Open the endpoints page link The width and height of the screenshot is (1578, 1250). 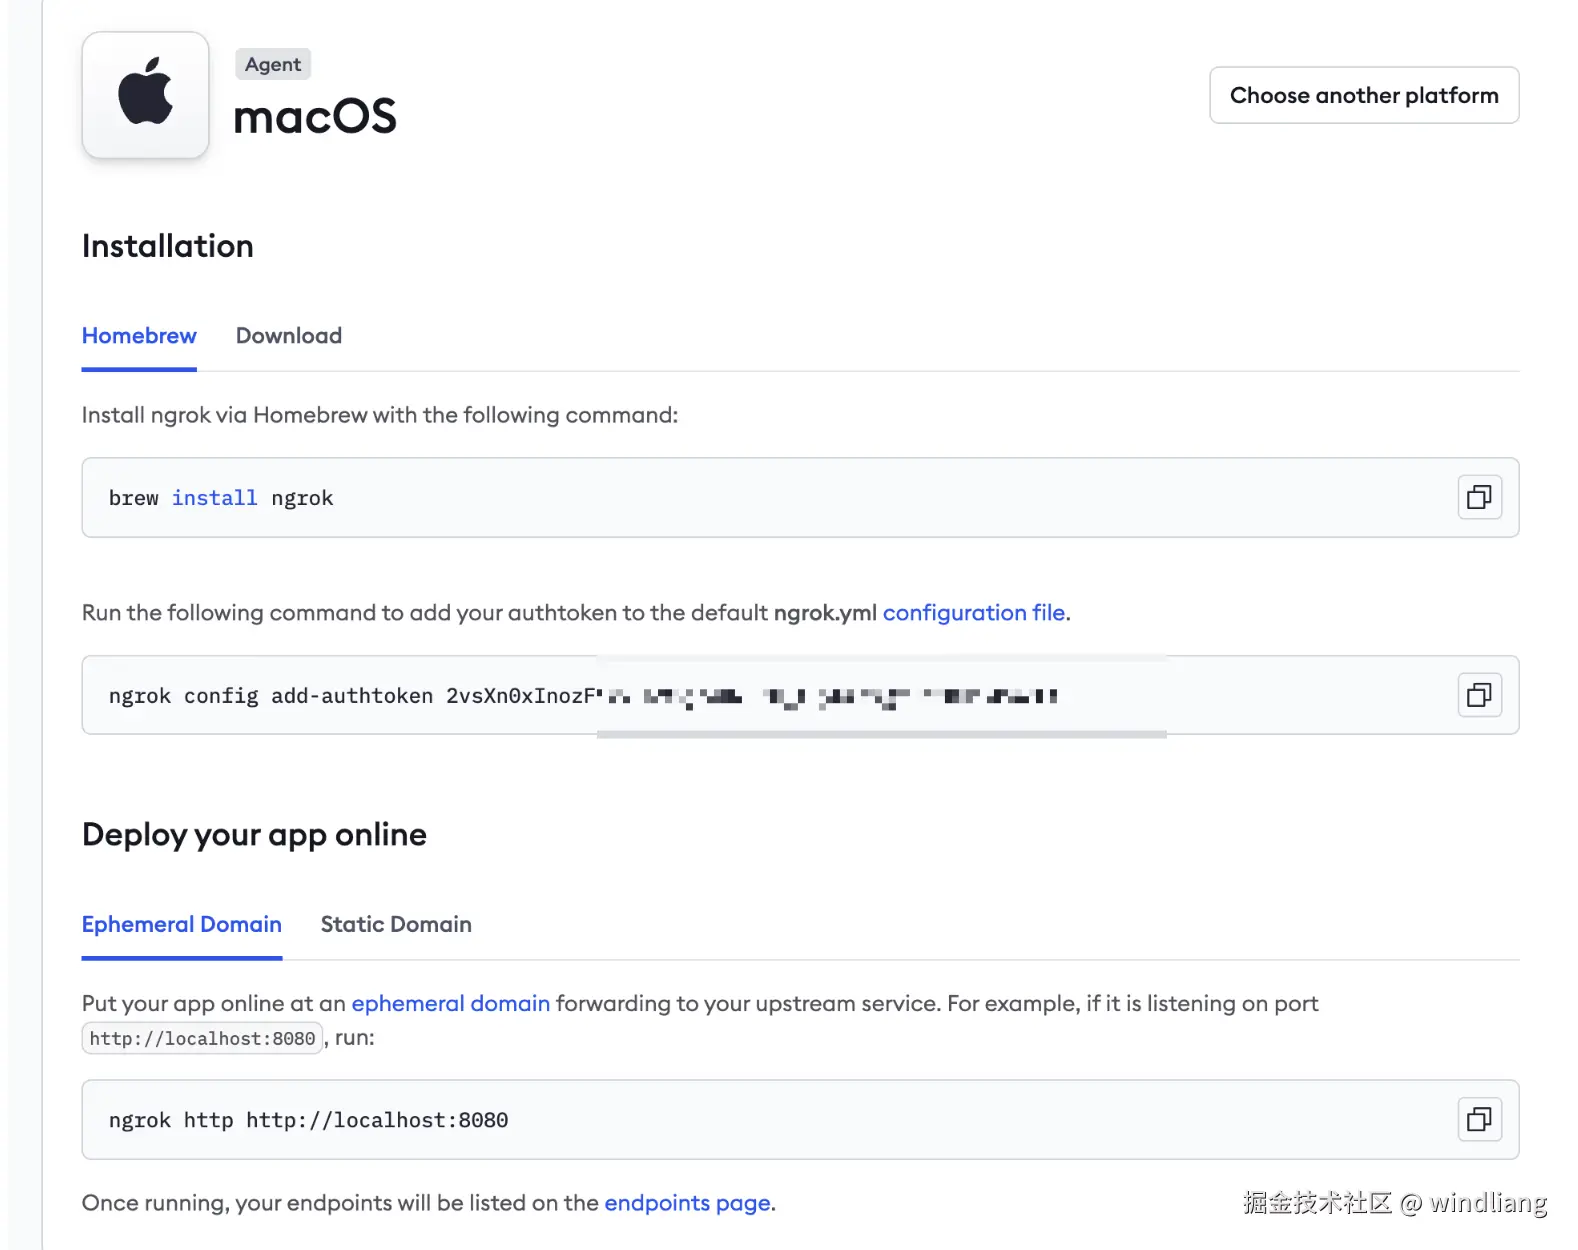click(x=687, y=1202)
